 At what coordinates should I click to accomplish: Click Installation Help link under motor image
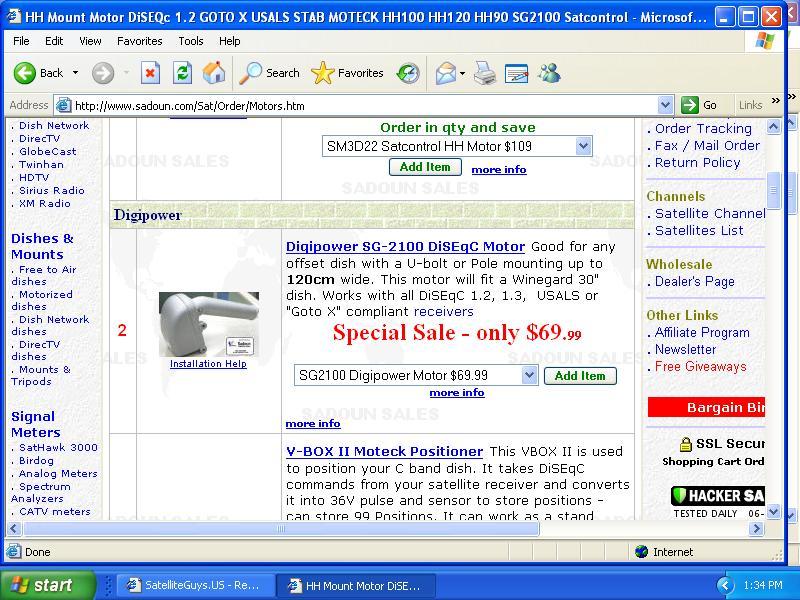pyautogui.click(x=208, y=364)
